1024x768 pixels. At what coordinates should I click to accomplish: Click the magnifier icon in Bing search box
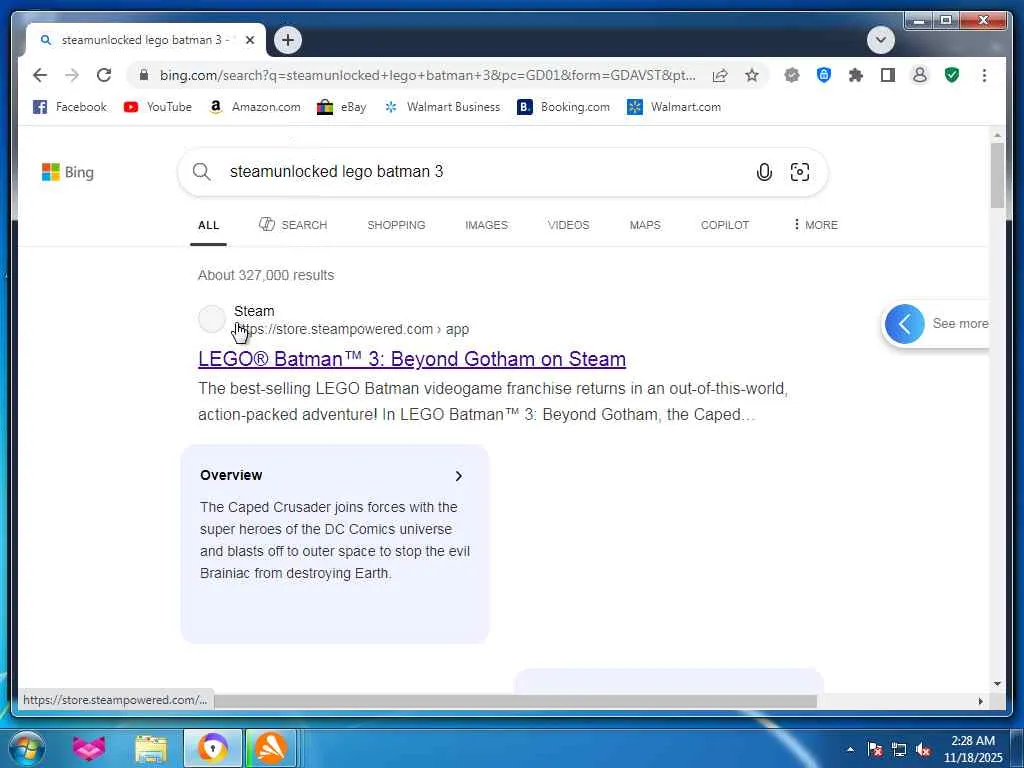pos(201,172)
